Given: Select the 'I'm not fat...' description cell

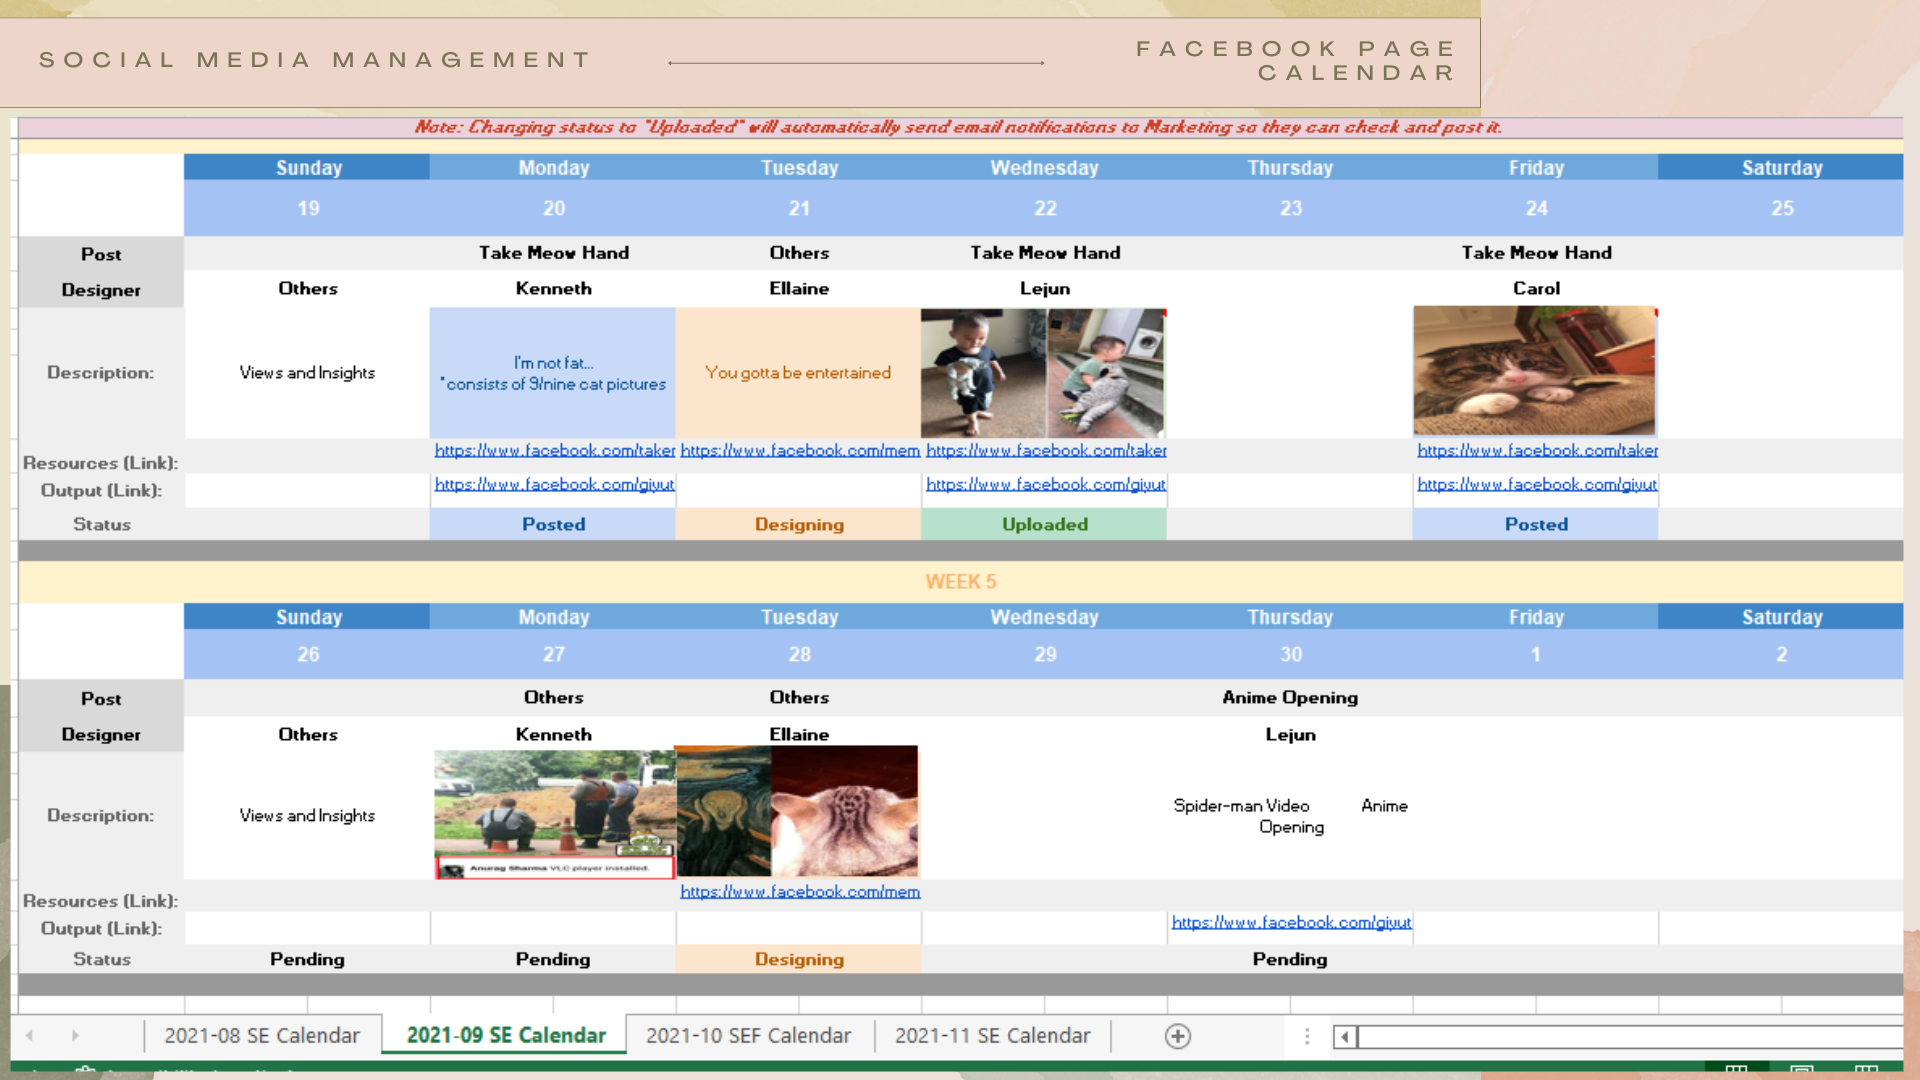Looking at the screenshot, I should [x=553, y=373].
